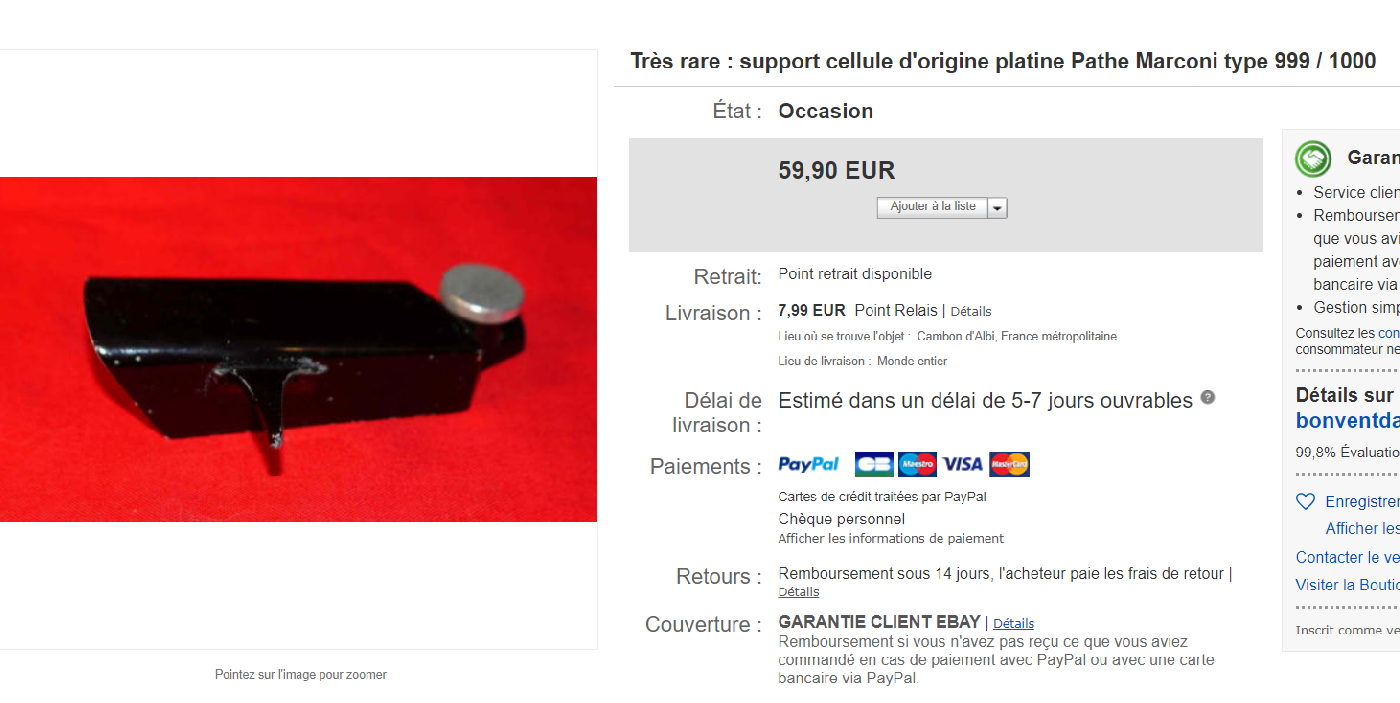Click the product photo on red background
1400x703 pixels.
298,349
